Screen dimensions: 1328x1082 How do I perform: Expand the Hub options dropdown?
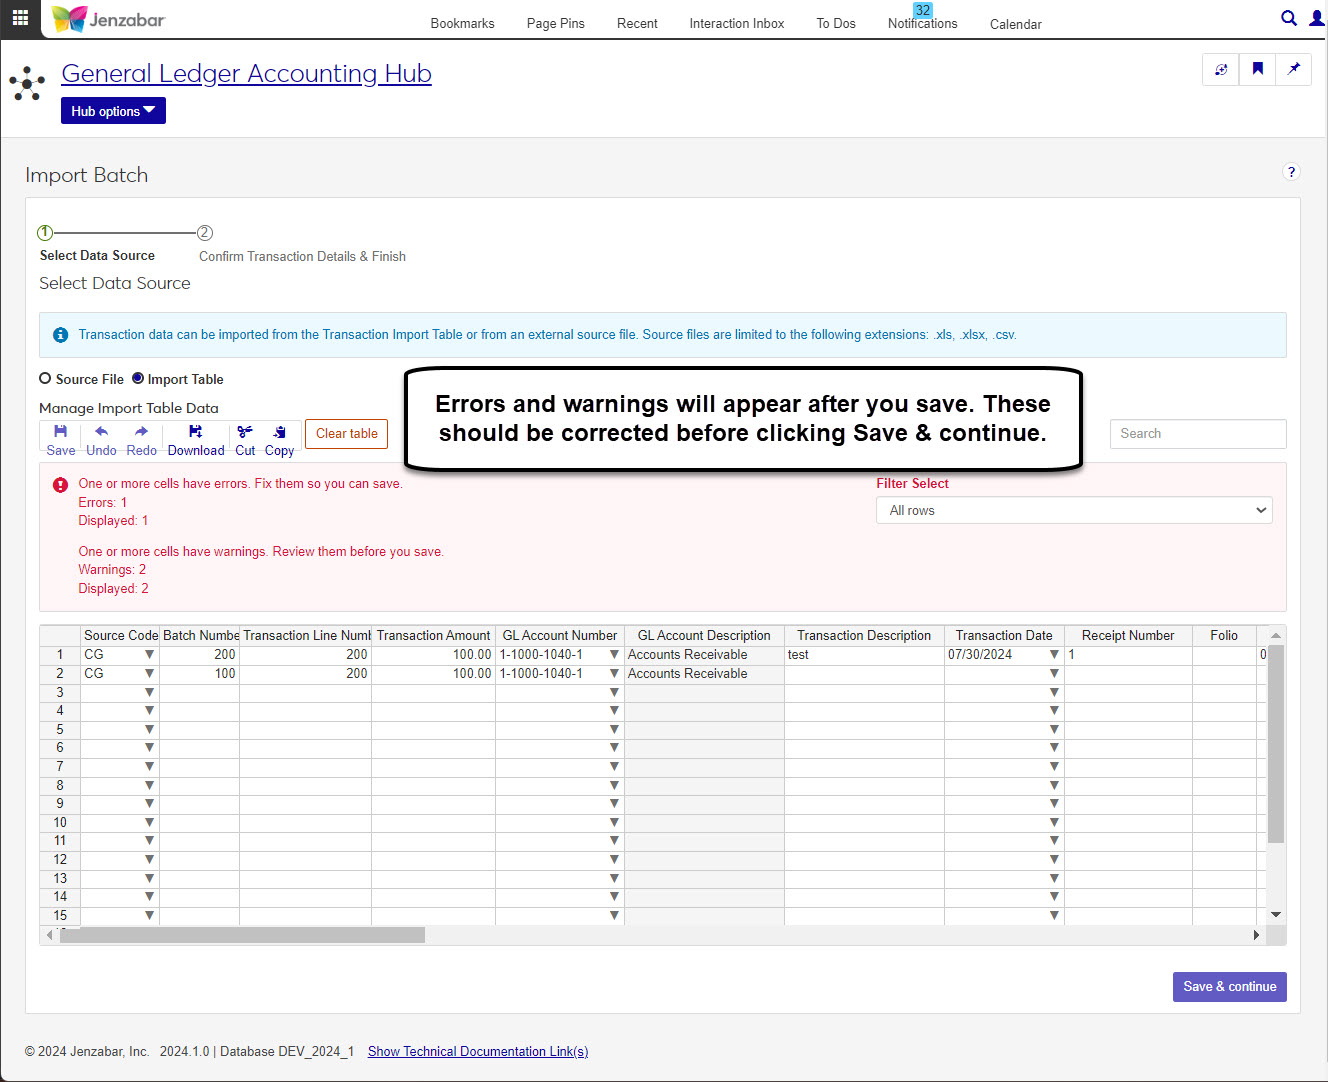113,111
